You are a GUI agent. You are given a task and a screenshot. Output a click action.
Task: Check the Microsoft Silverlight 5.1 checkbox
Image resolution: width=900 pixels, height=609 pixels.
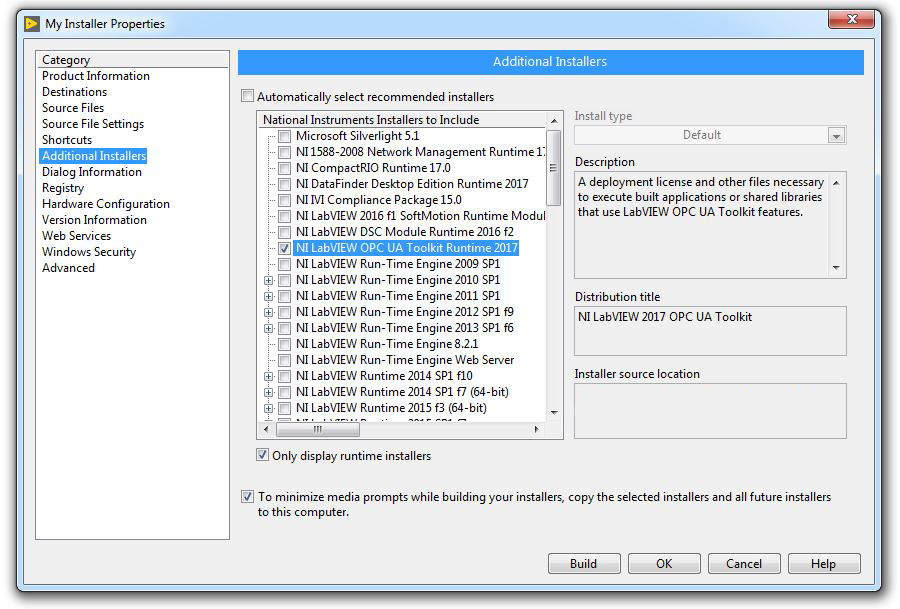[x=285, y=137]
